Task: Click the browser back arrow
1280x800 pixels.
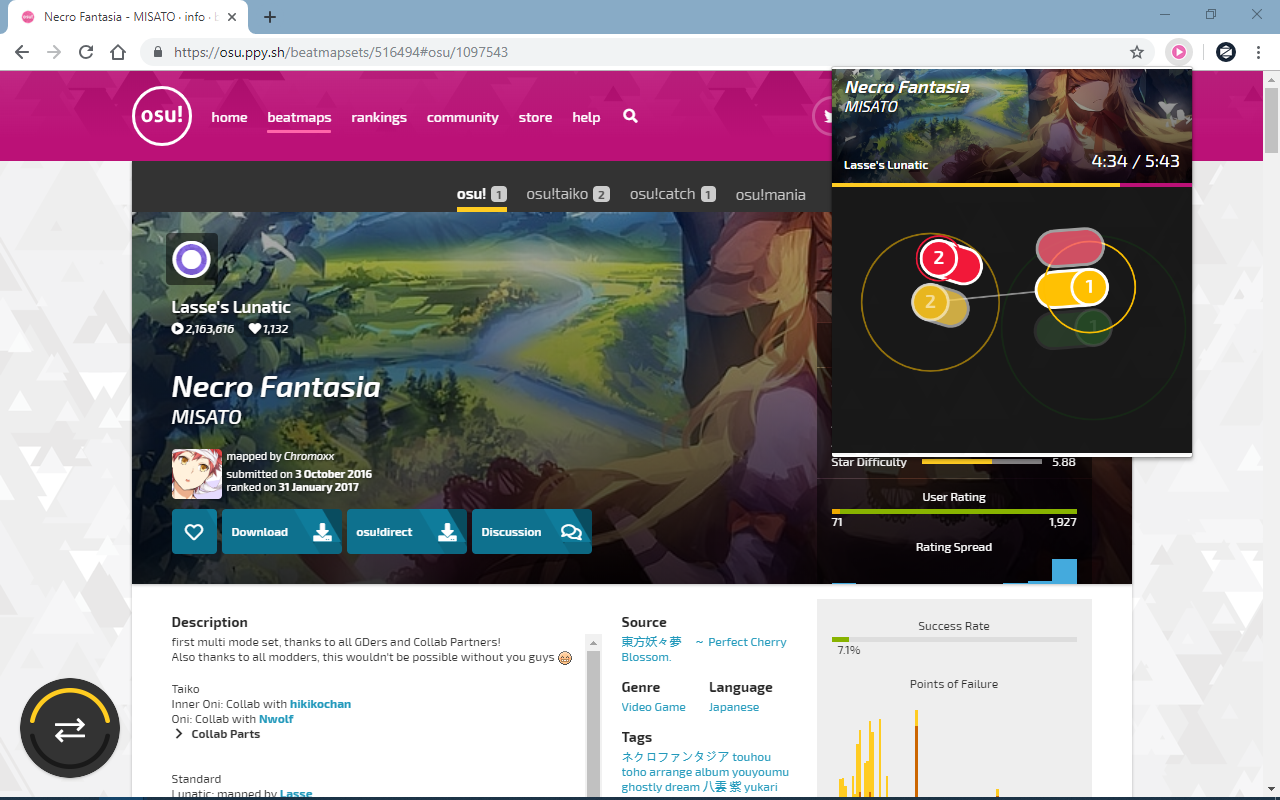Action: pos(22,52)
